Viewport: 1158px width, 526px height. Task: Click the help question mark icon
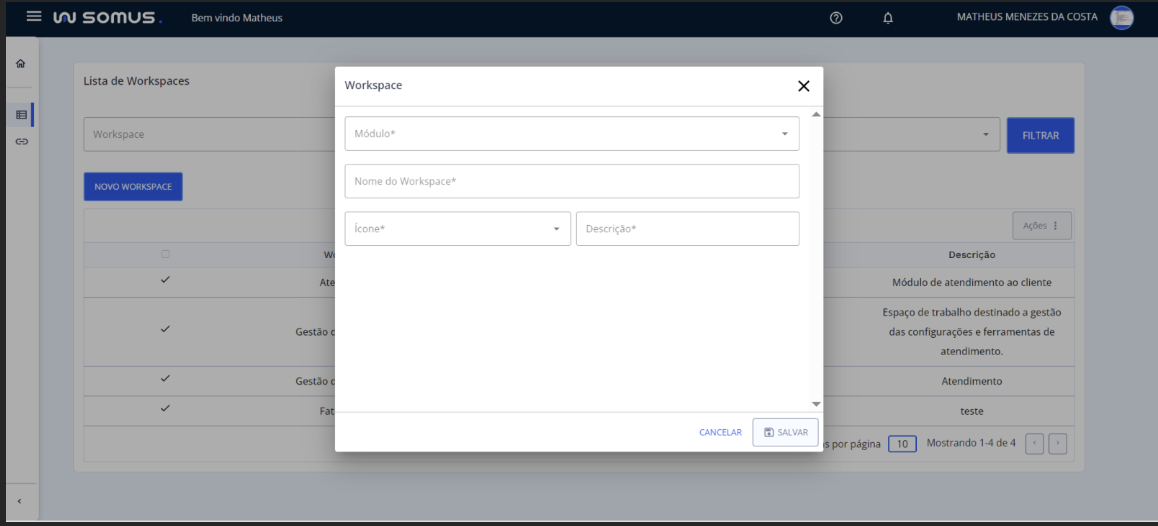836,18
